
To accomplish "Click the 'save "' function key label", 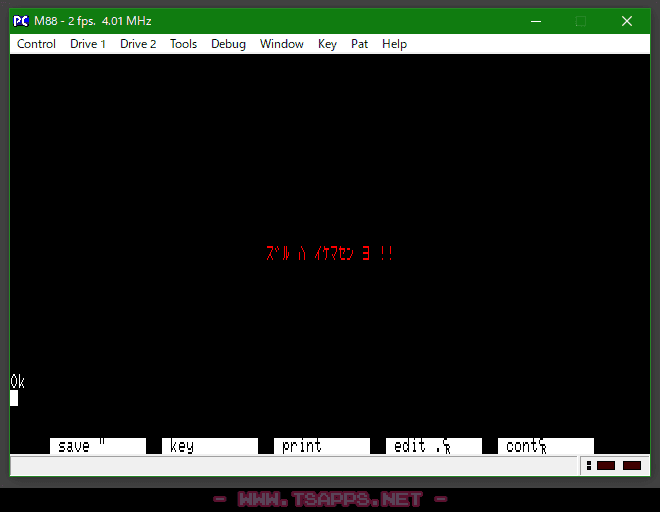I will tap(97, 446).
